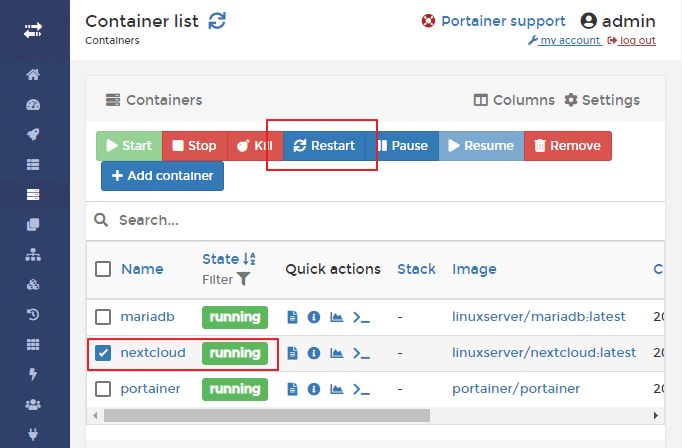Sort by the Stack column header

(x=416, y=269)
